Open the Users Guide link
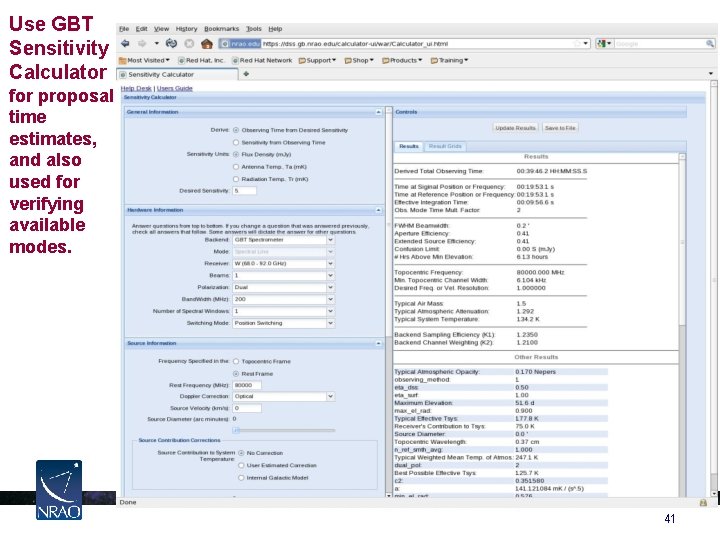This screenshot has height=540, width=720. [174, 88]
